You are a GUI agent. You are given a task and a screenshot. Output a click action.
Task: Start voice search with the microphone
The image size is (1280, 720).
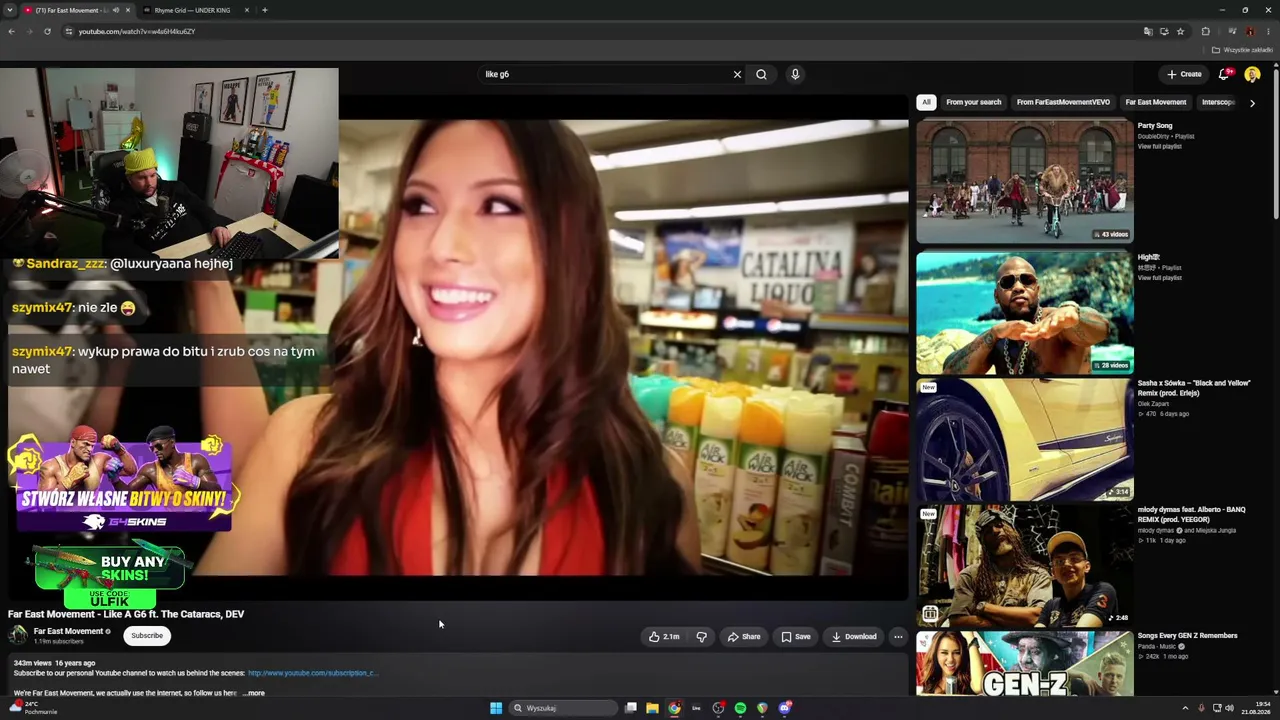pos(795,74)
